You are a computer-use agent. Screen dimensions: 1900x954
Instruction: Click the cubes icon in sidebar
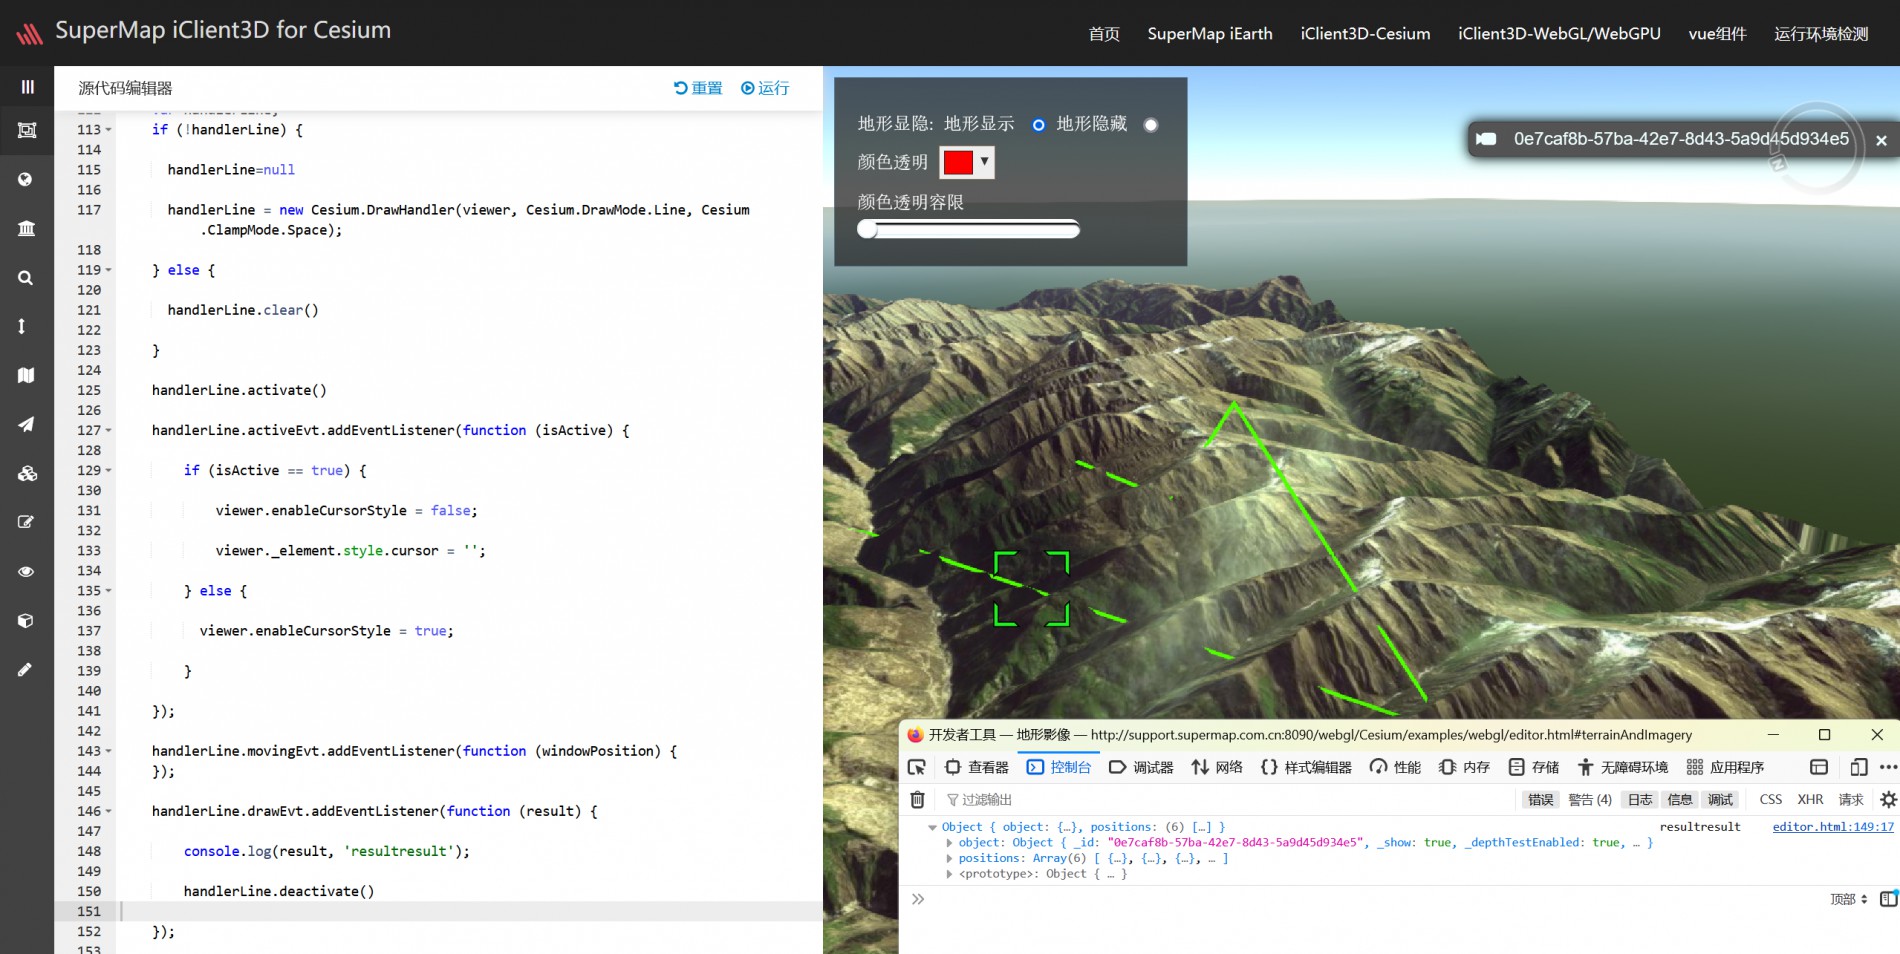[x=27, y=473]
